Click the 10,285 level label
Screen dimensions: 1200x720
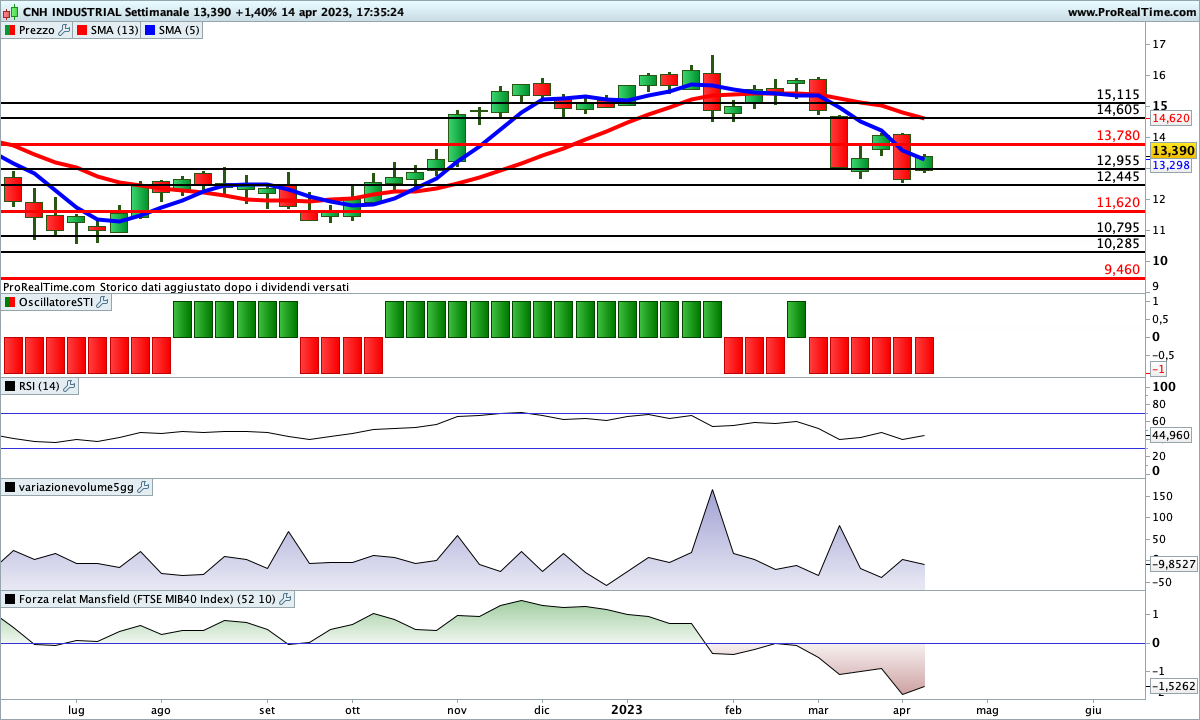1118,243
